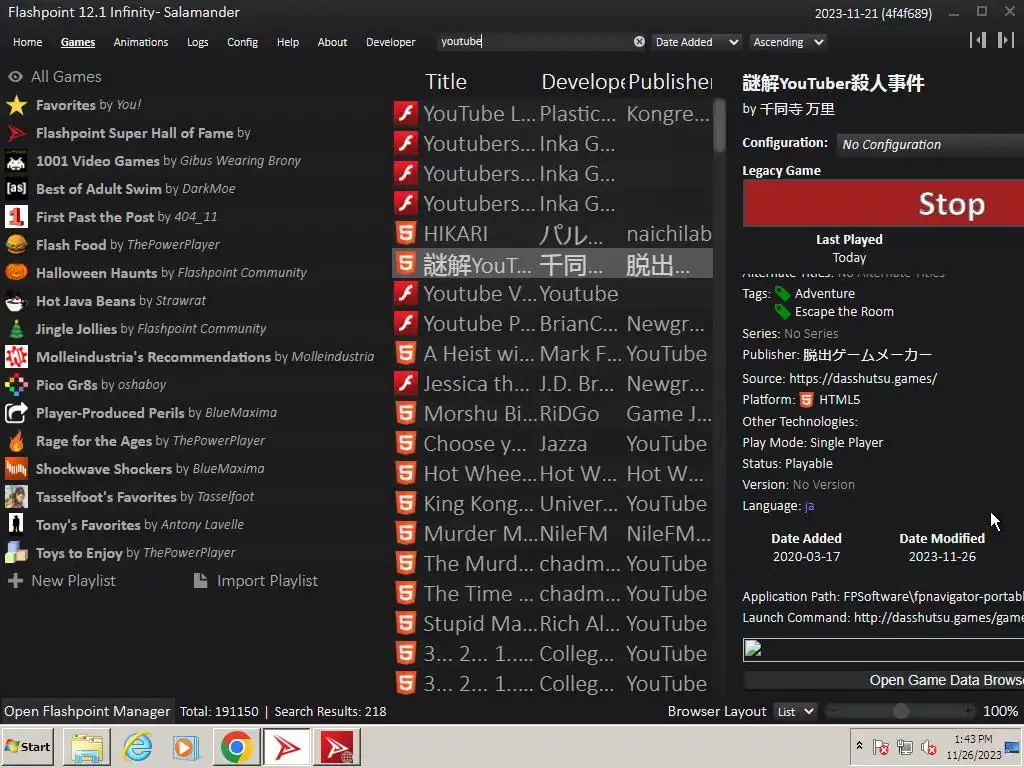Open the Developer tab
This screenshot has height=768, width=1024.
click(x=391, y=42)
